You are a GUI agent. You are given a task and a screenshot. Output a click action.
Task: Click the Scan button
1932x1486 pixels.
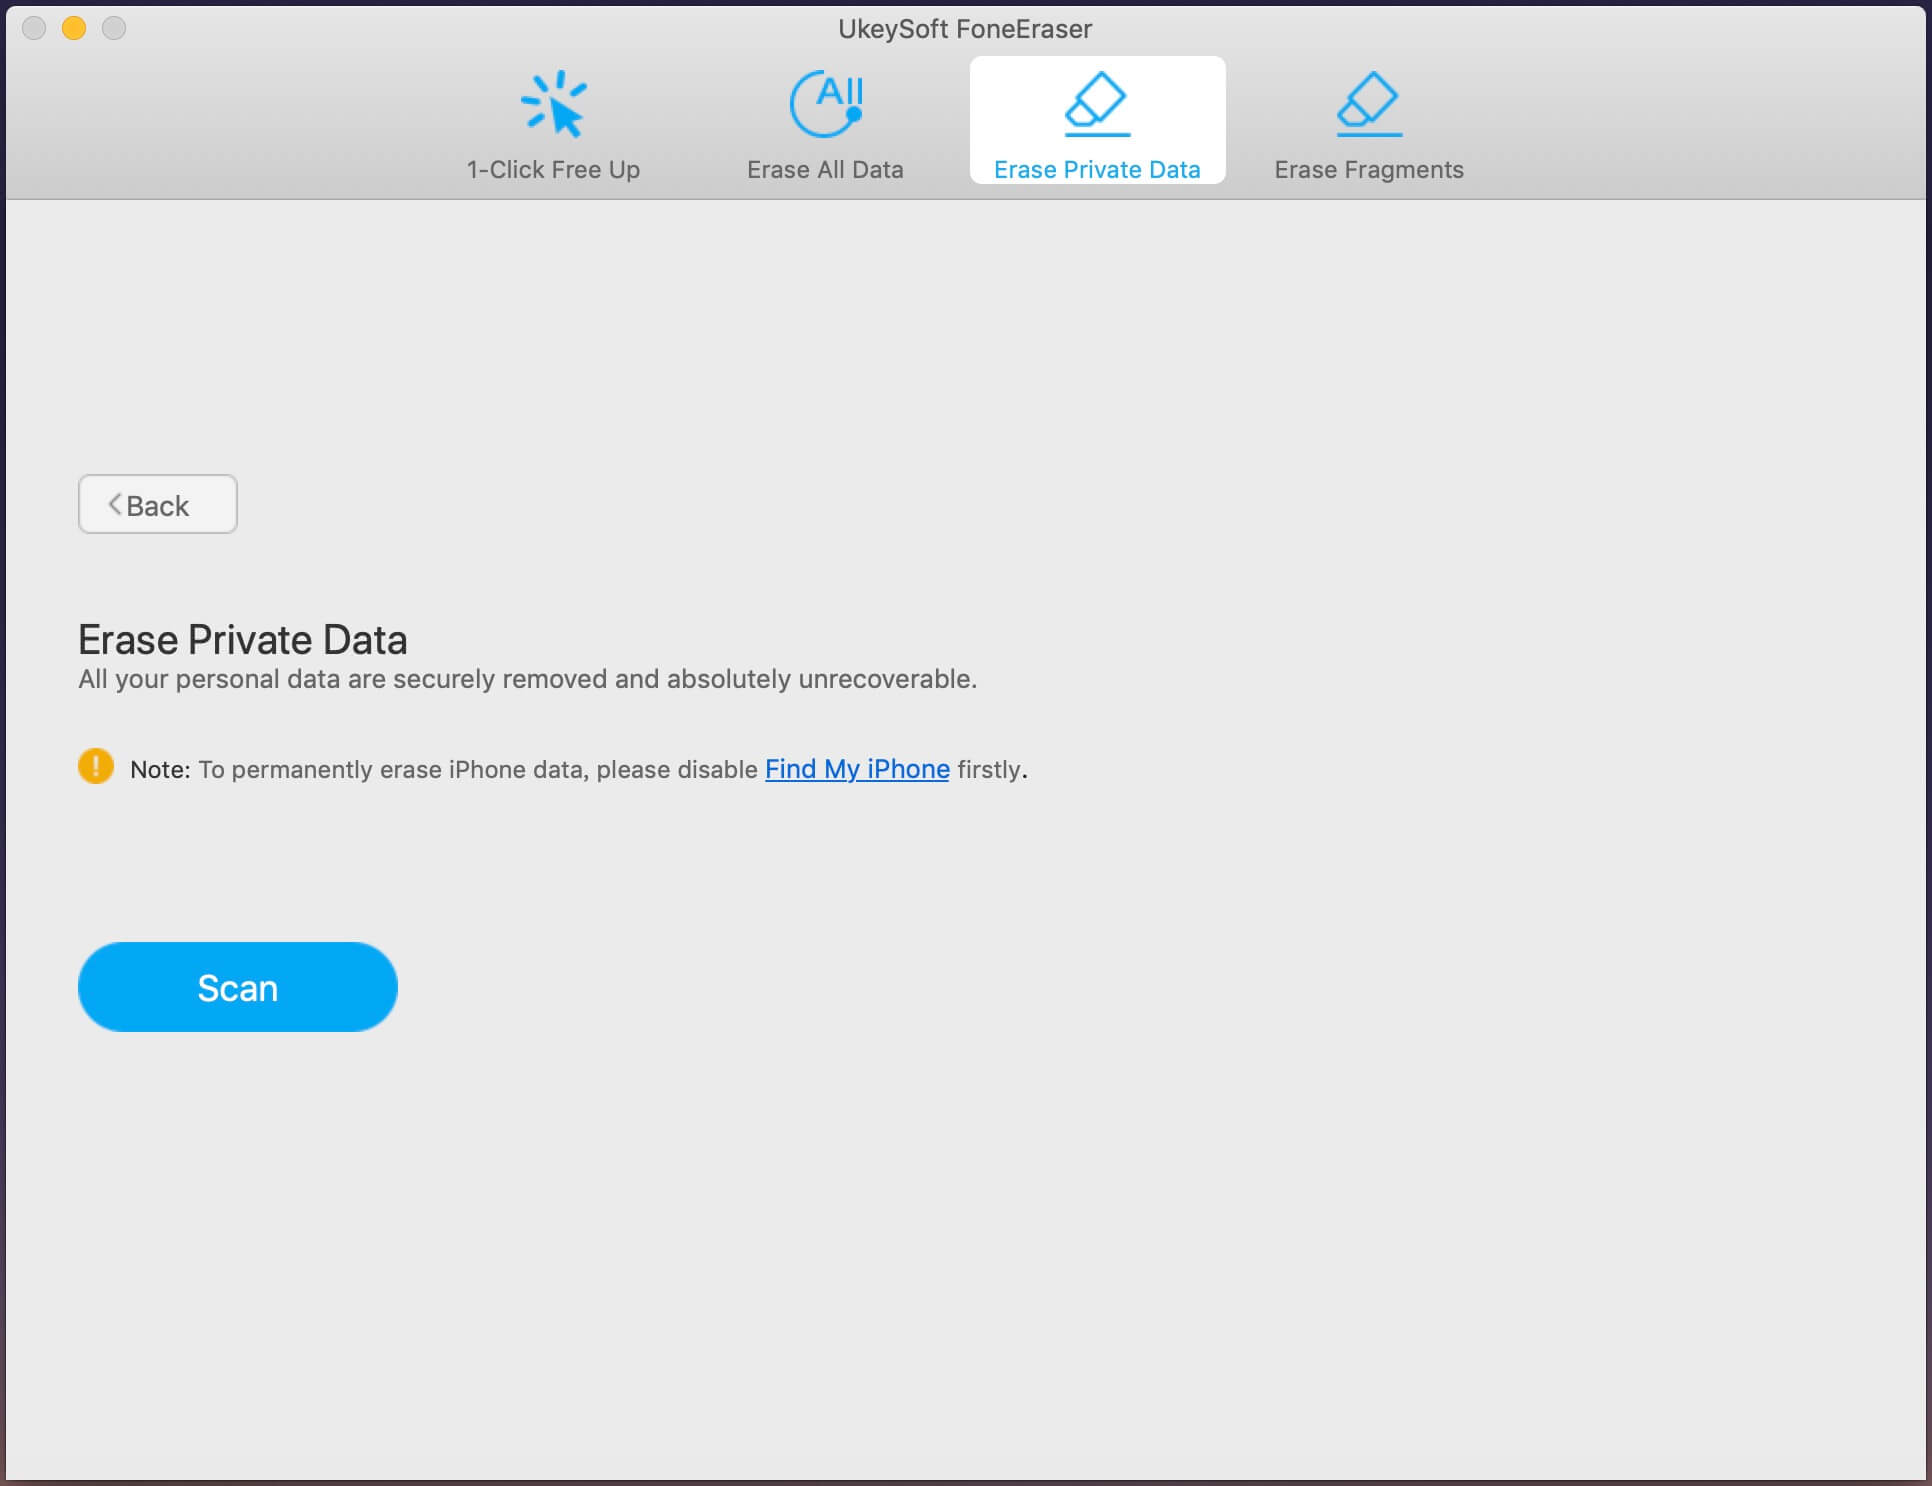[x=237, y=987]
